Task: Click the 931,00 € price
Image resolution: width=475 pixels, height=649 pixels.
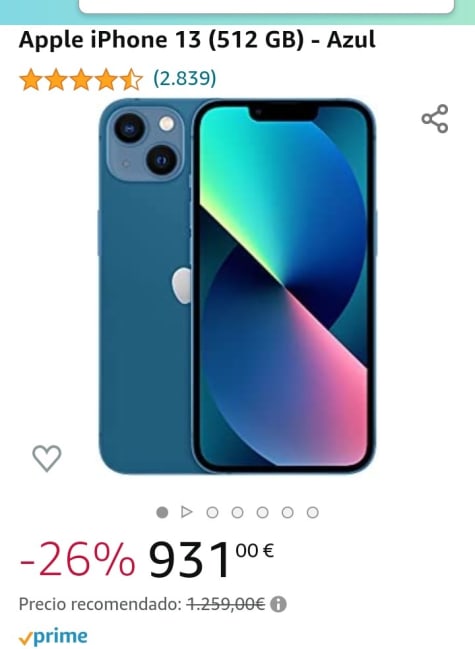Action: click(211, 560)
